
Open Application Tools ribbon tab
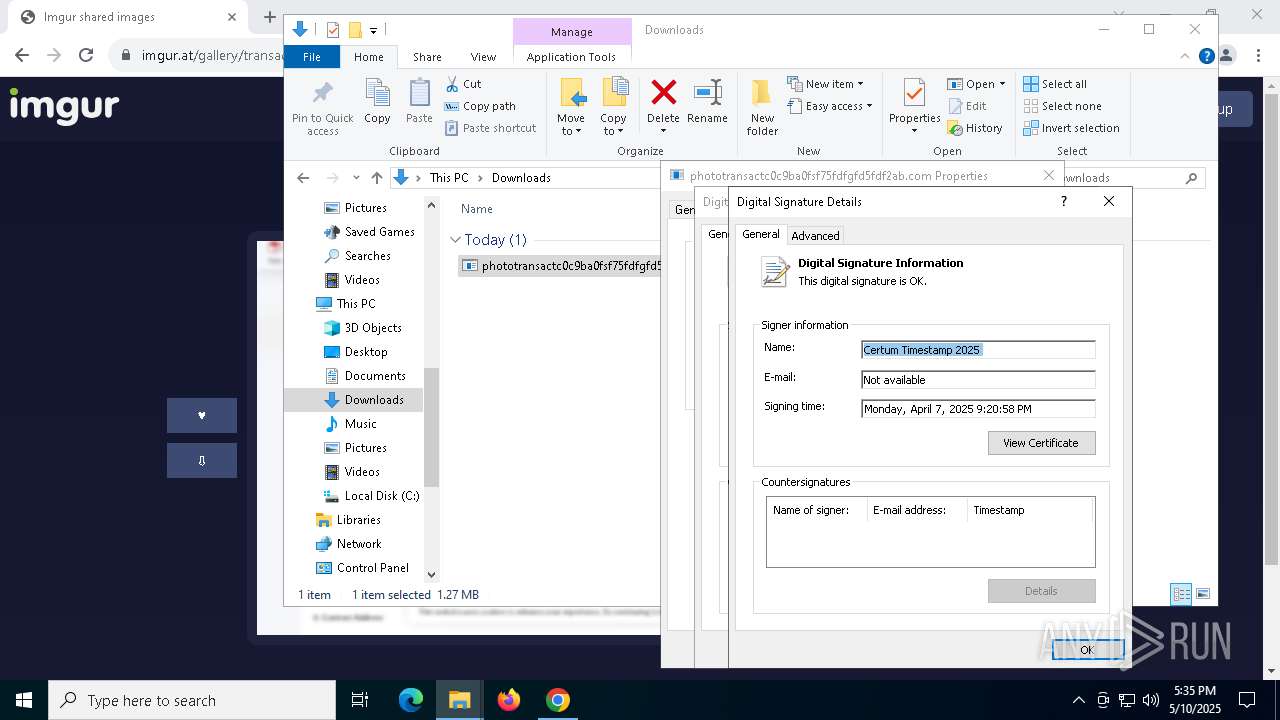(x=571, y=57)
